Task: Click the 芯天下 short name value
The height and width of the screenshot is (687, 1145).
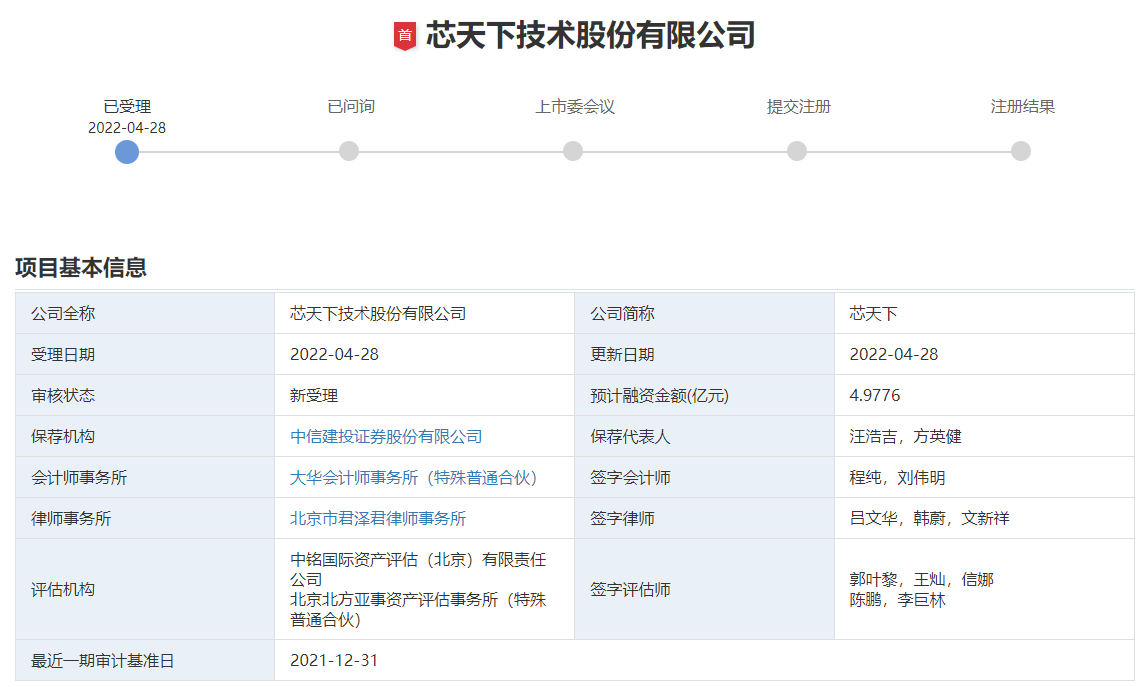Action: [x=873, y=314]
